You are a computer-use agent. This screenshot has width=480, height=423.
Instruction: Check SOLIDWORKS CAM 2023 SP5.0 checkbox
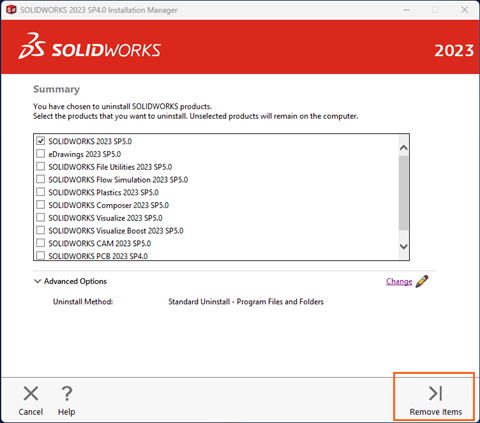[x=41, y=243]
